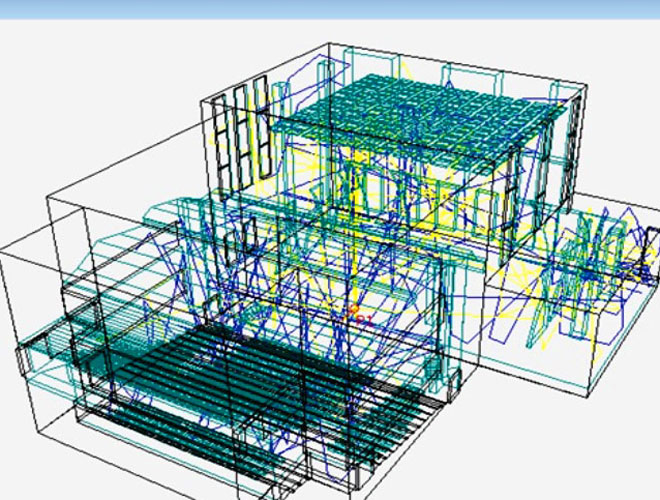The image size is (660, 500).
Task: Click empty white space in bottom-right corner
Action: coord(600,450)
